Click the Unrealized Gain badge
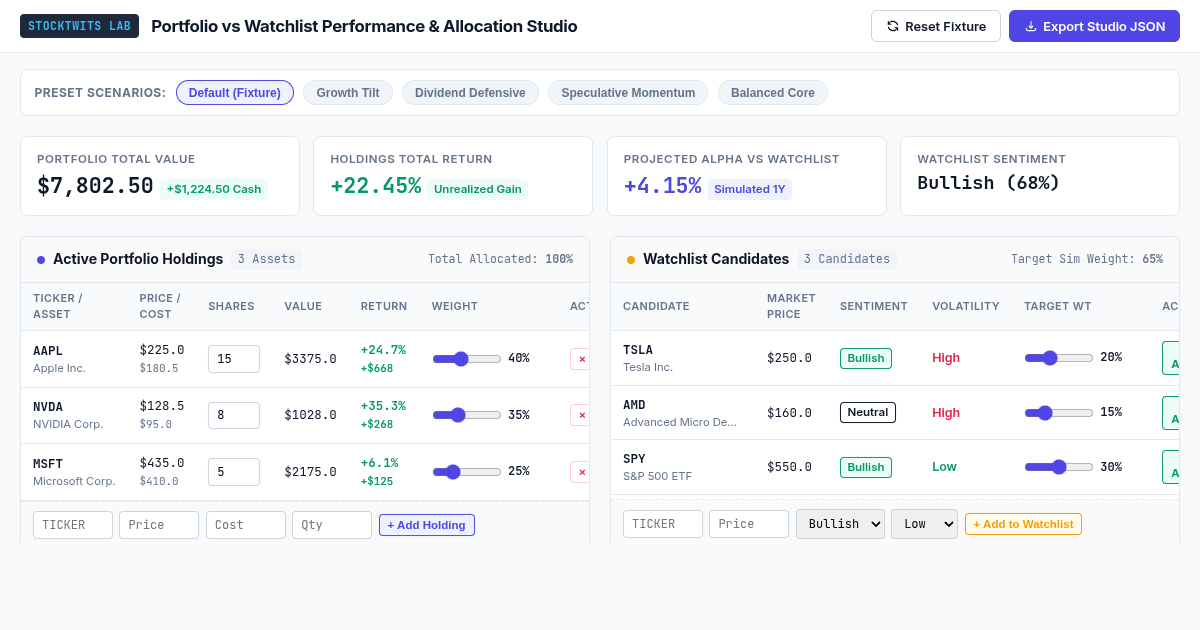This screenshot has height=630, width=1200. click(478, 189)
